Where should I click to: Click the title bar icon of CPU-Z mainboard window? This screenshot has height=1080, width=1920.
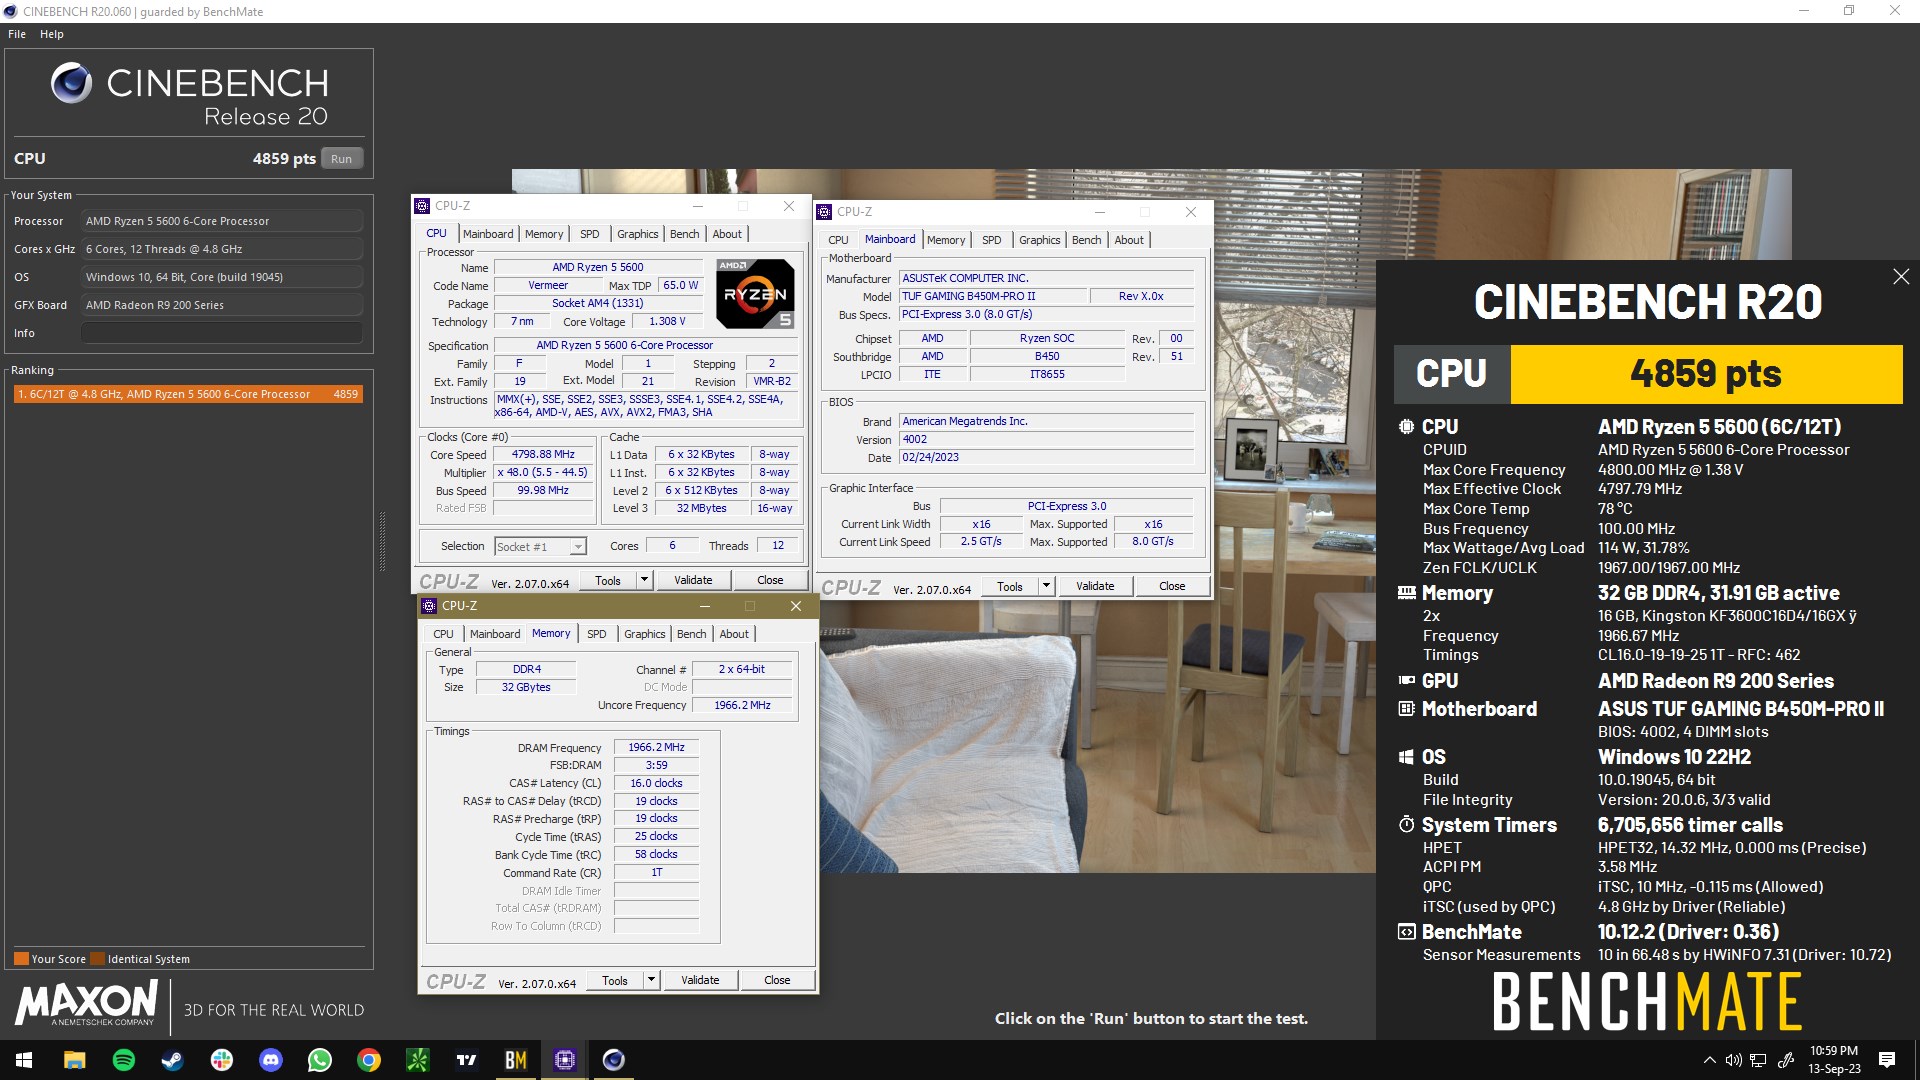point(824,212)
